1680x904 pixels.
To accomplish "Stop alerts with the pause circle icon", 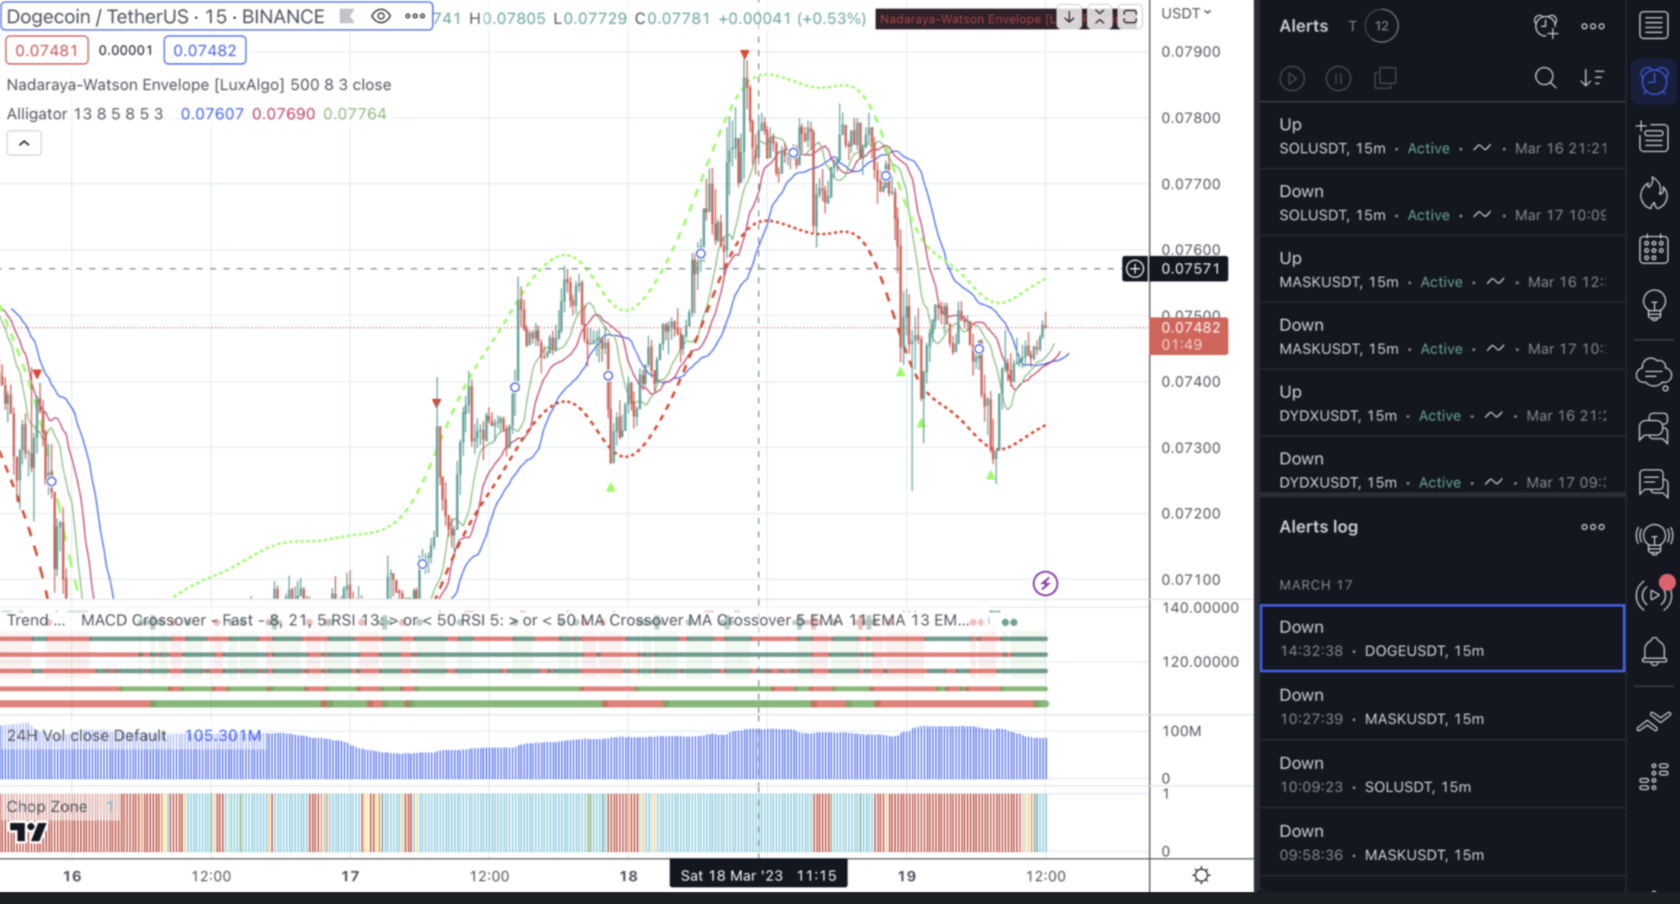I will pos(1338,78).
